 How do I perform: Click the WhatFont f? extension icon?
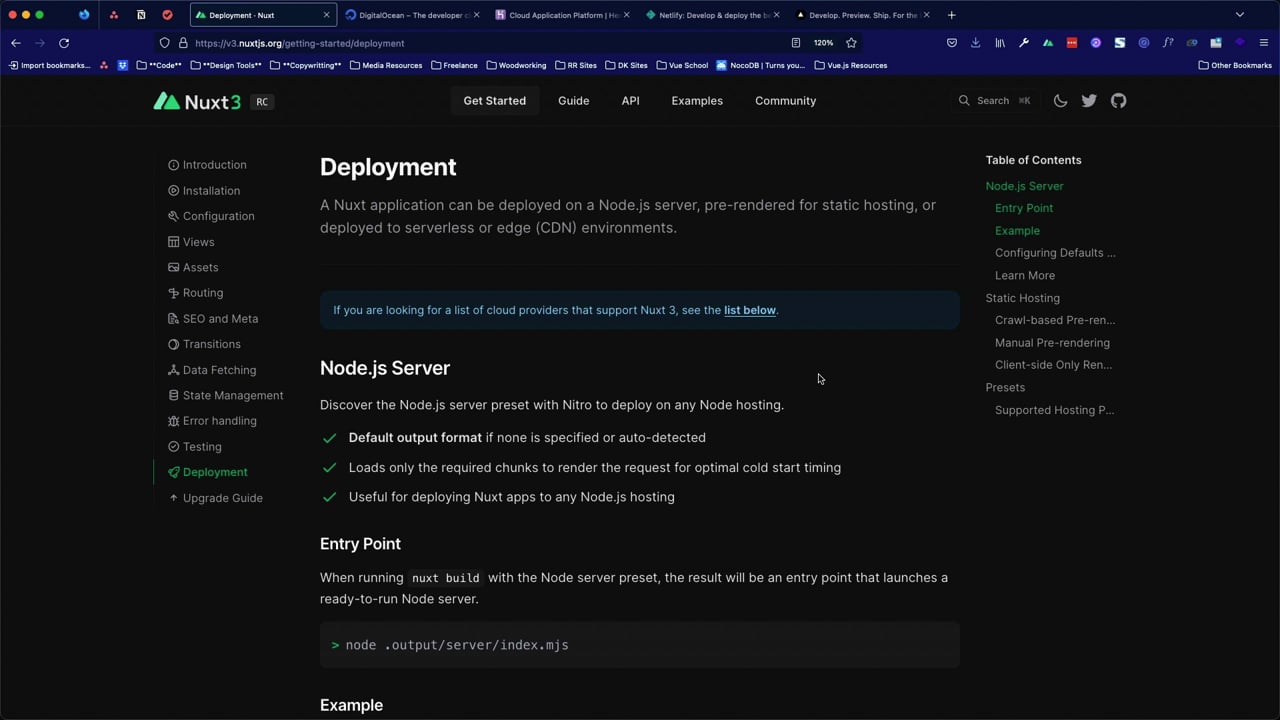click(x=1168, y=43)
